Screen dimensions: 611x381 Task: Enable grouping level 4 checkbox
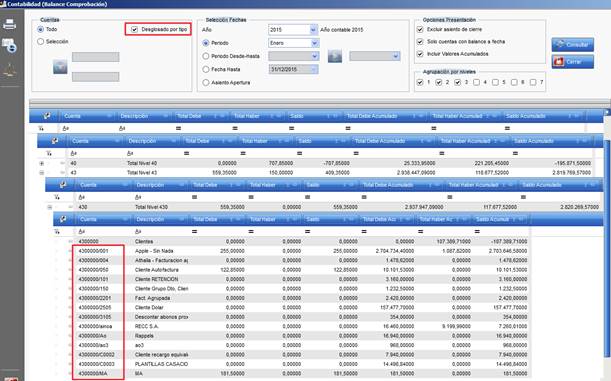point(476,82)
